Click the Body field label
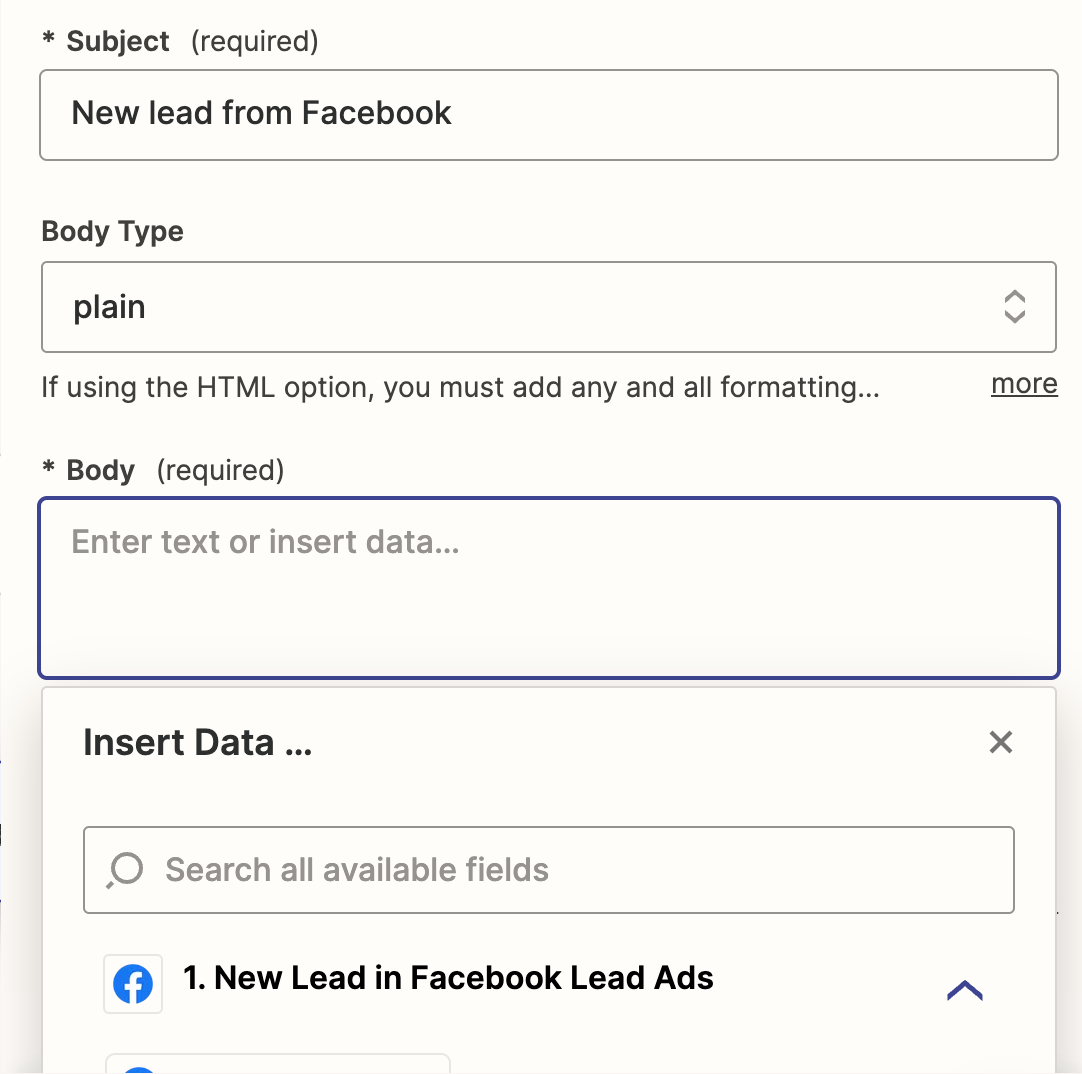Image resolution: width=1082 pixels, height=1074 pixels. point(100,470)
